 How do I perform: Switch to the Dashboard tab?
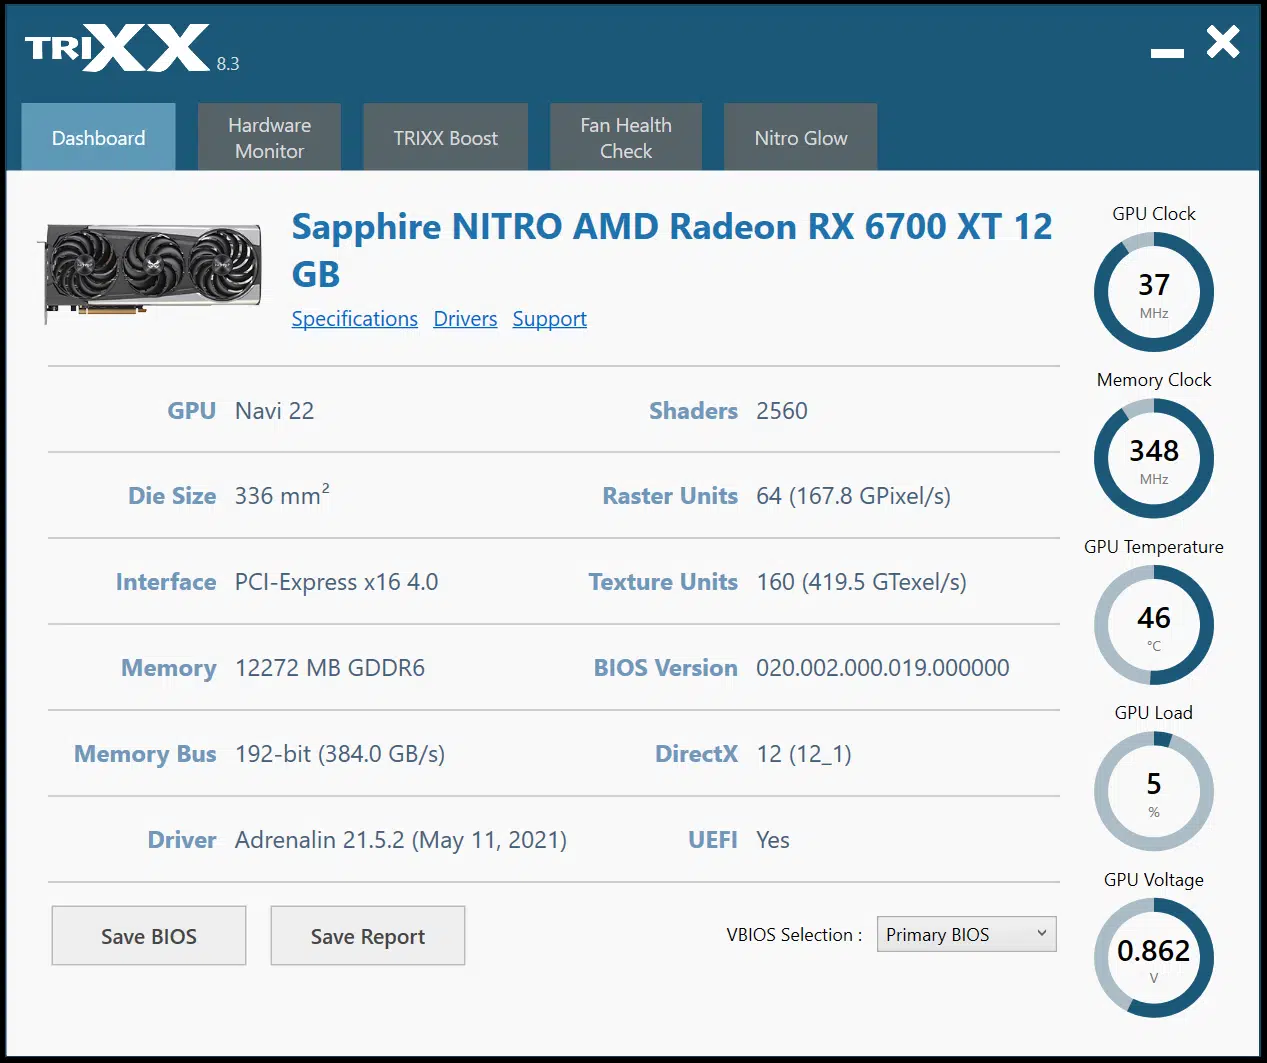(x=98, y=137)
